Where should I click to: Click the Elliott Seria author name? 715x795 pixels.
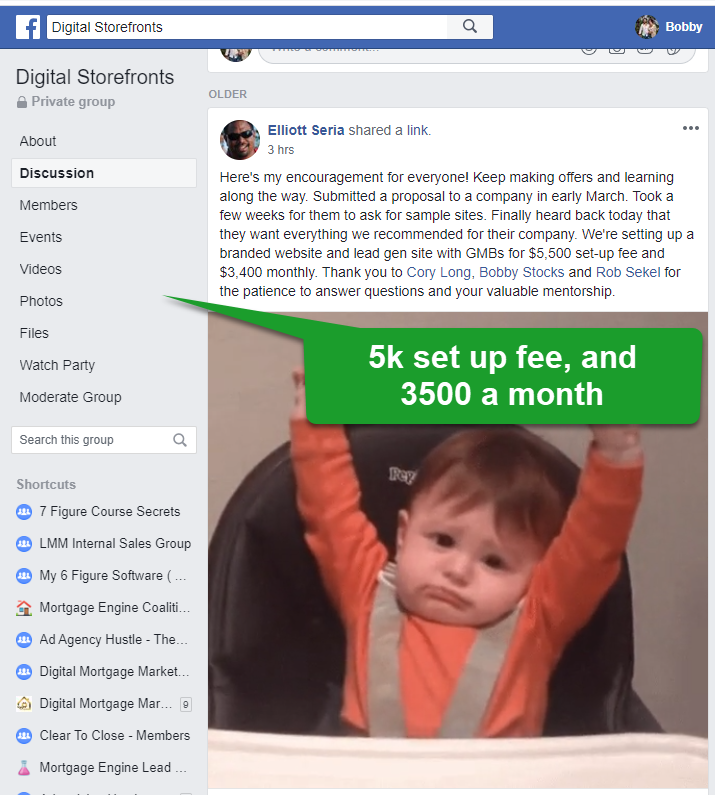306,130
